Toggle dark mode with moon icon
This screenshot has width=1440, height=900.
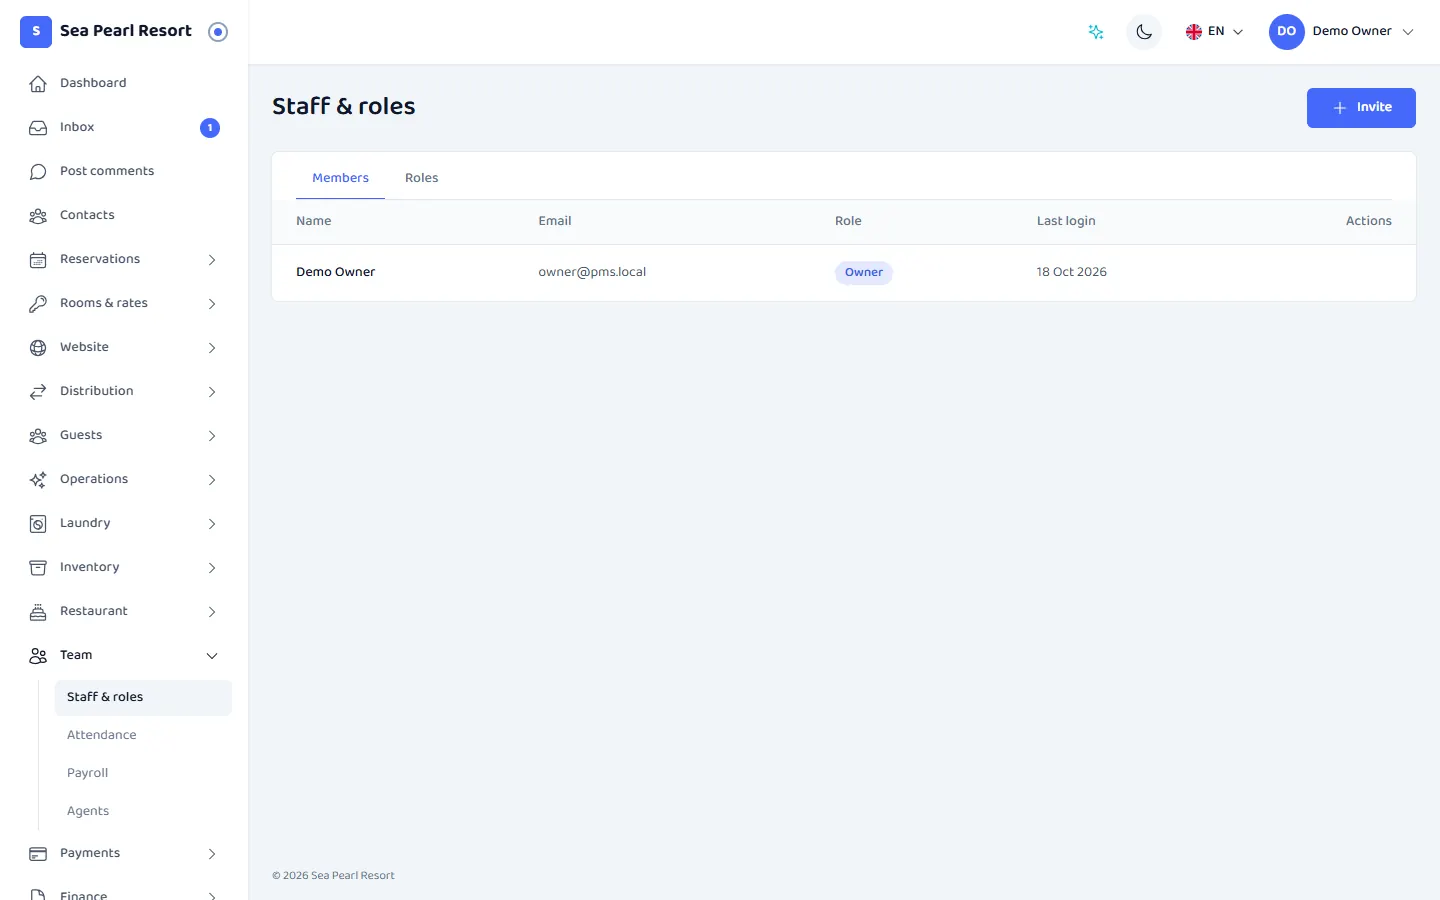point(1144,32)
